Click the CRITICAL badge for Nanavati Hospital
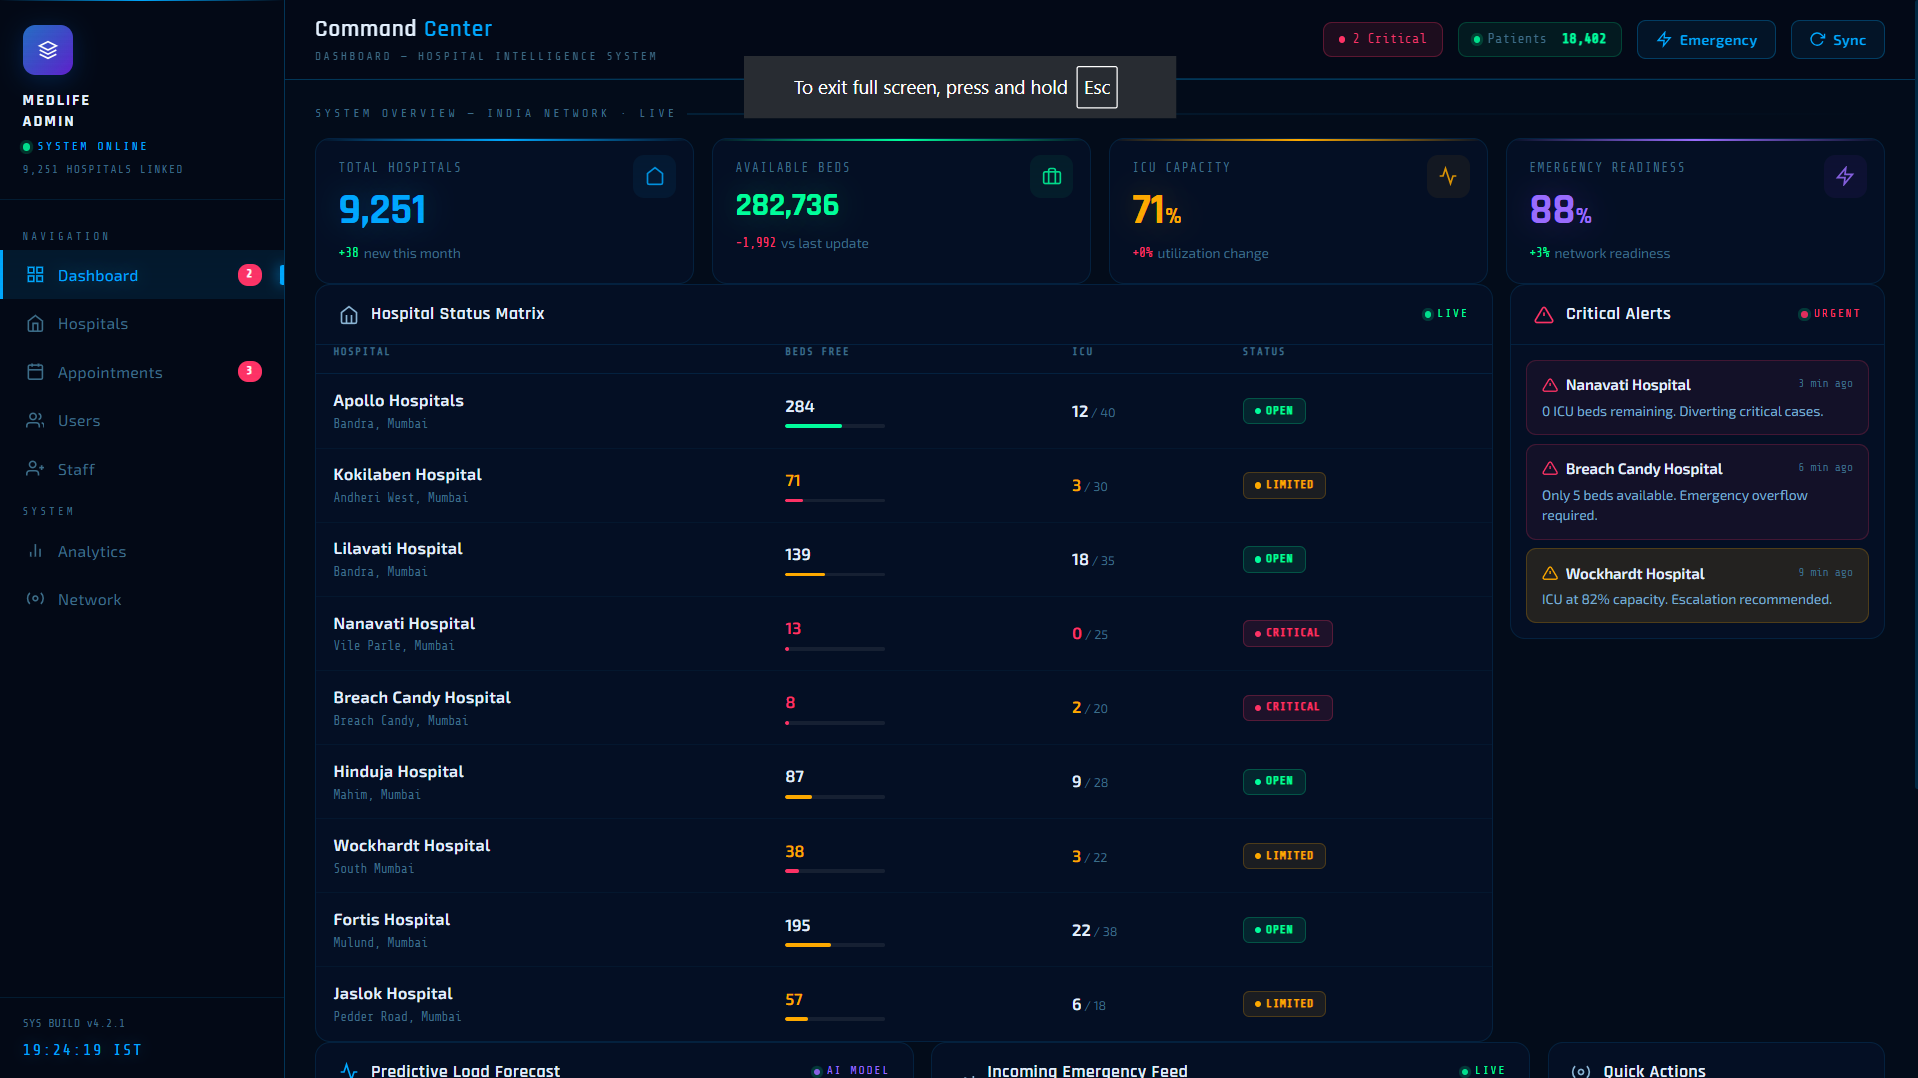 [x=1288, y=633]
